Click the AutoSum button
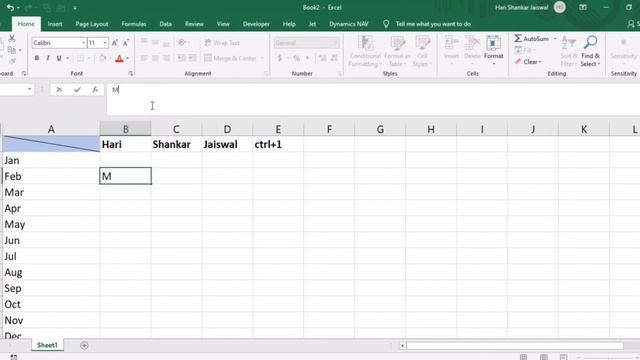This screenshot has width=640, height=360. 531,38
